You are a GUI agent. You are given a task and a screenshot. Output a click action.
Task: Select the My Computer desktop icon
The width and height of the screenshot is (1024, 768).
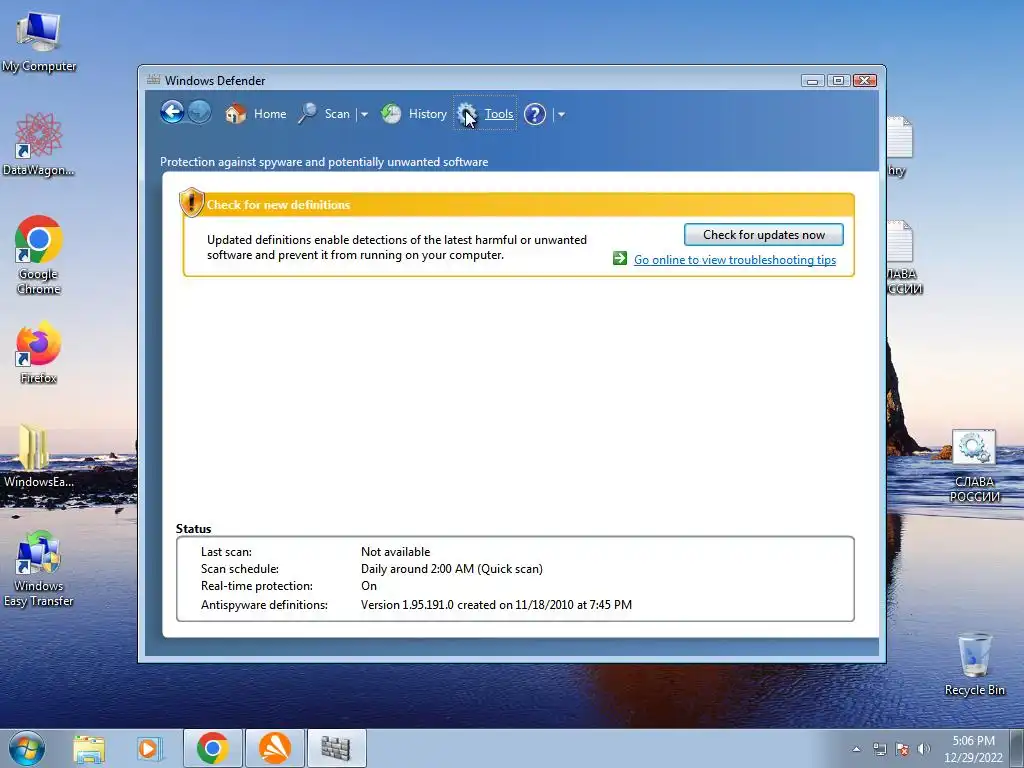click(x=39, y=42)
